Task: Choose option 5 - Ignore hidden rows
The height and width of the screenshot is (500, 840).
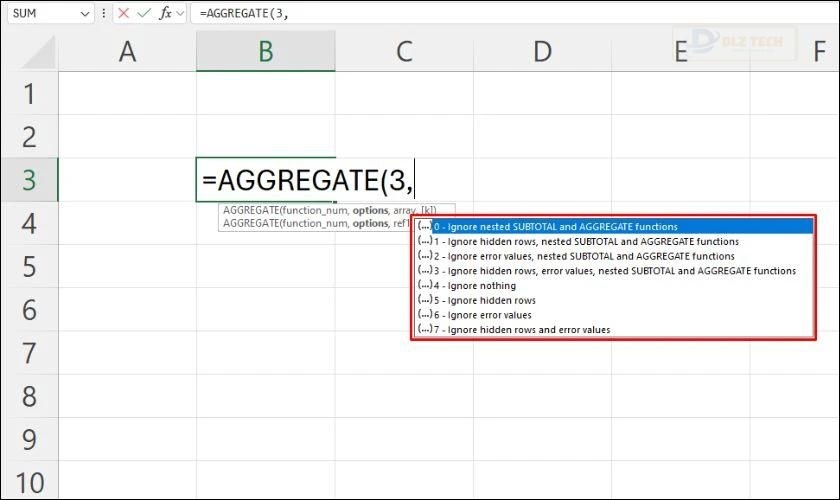Action: [x=614, y=300]
